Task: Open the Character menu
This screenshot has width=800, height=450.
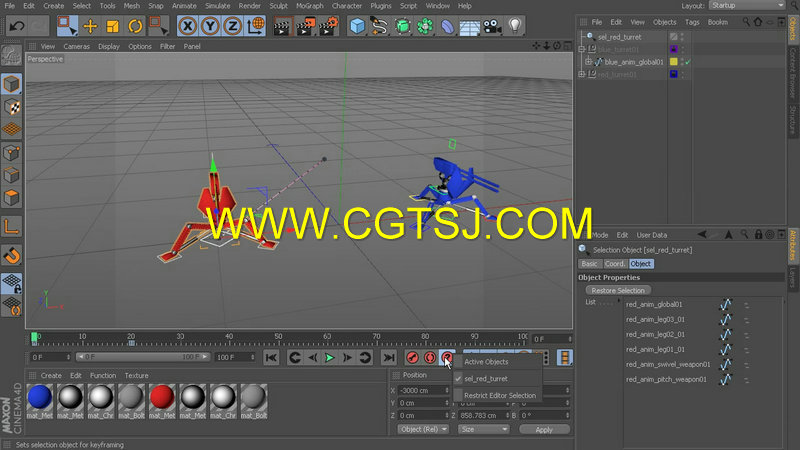Action: [346, 6]
